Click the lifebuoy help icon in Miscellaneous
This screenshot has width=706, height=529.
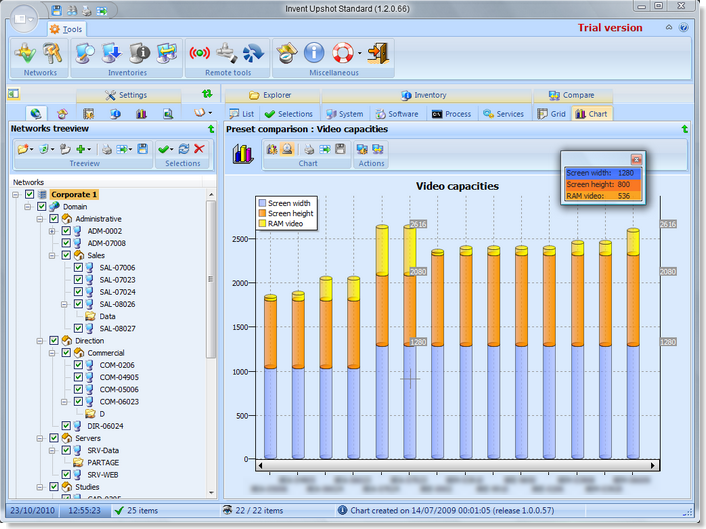tap(343, 53)
